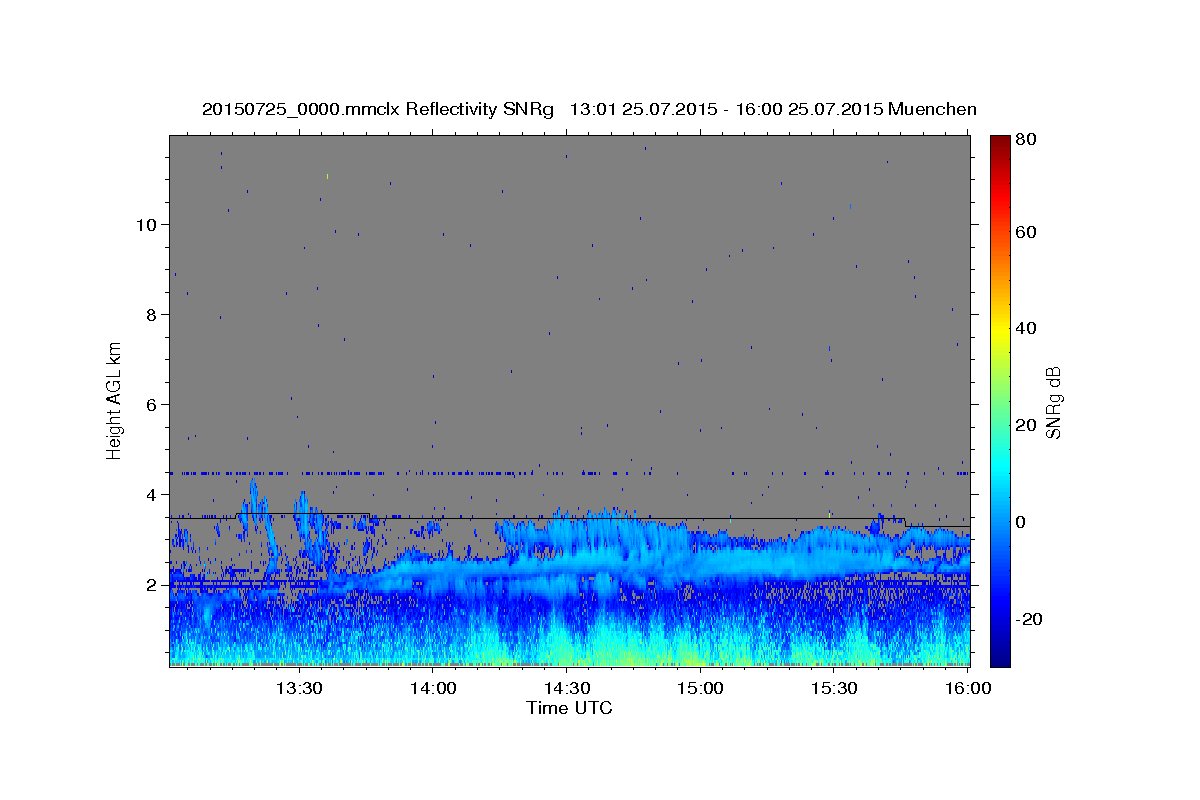Click the height tick label 2
The image size is (1200, 800).
pyautogui.click(x=150, y=585)
